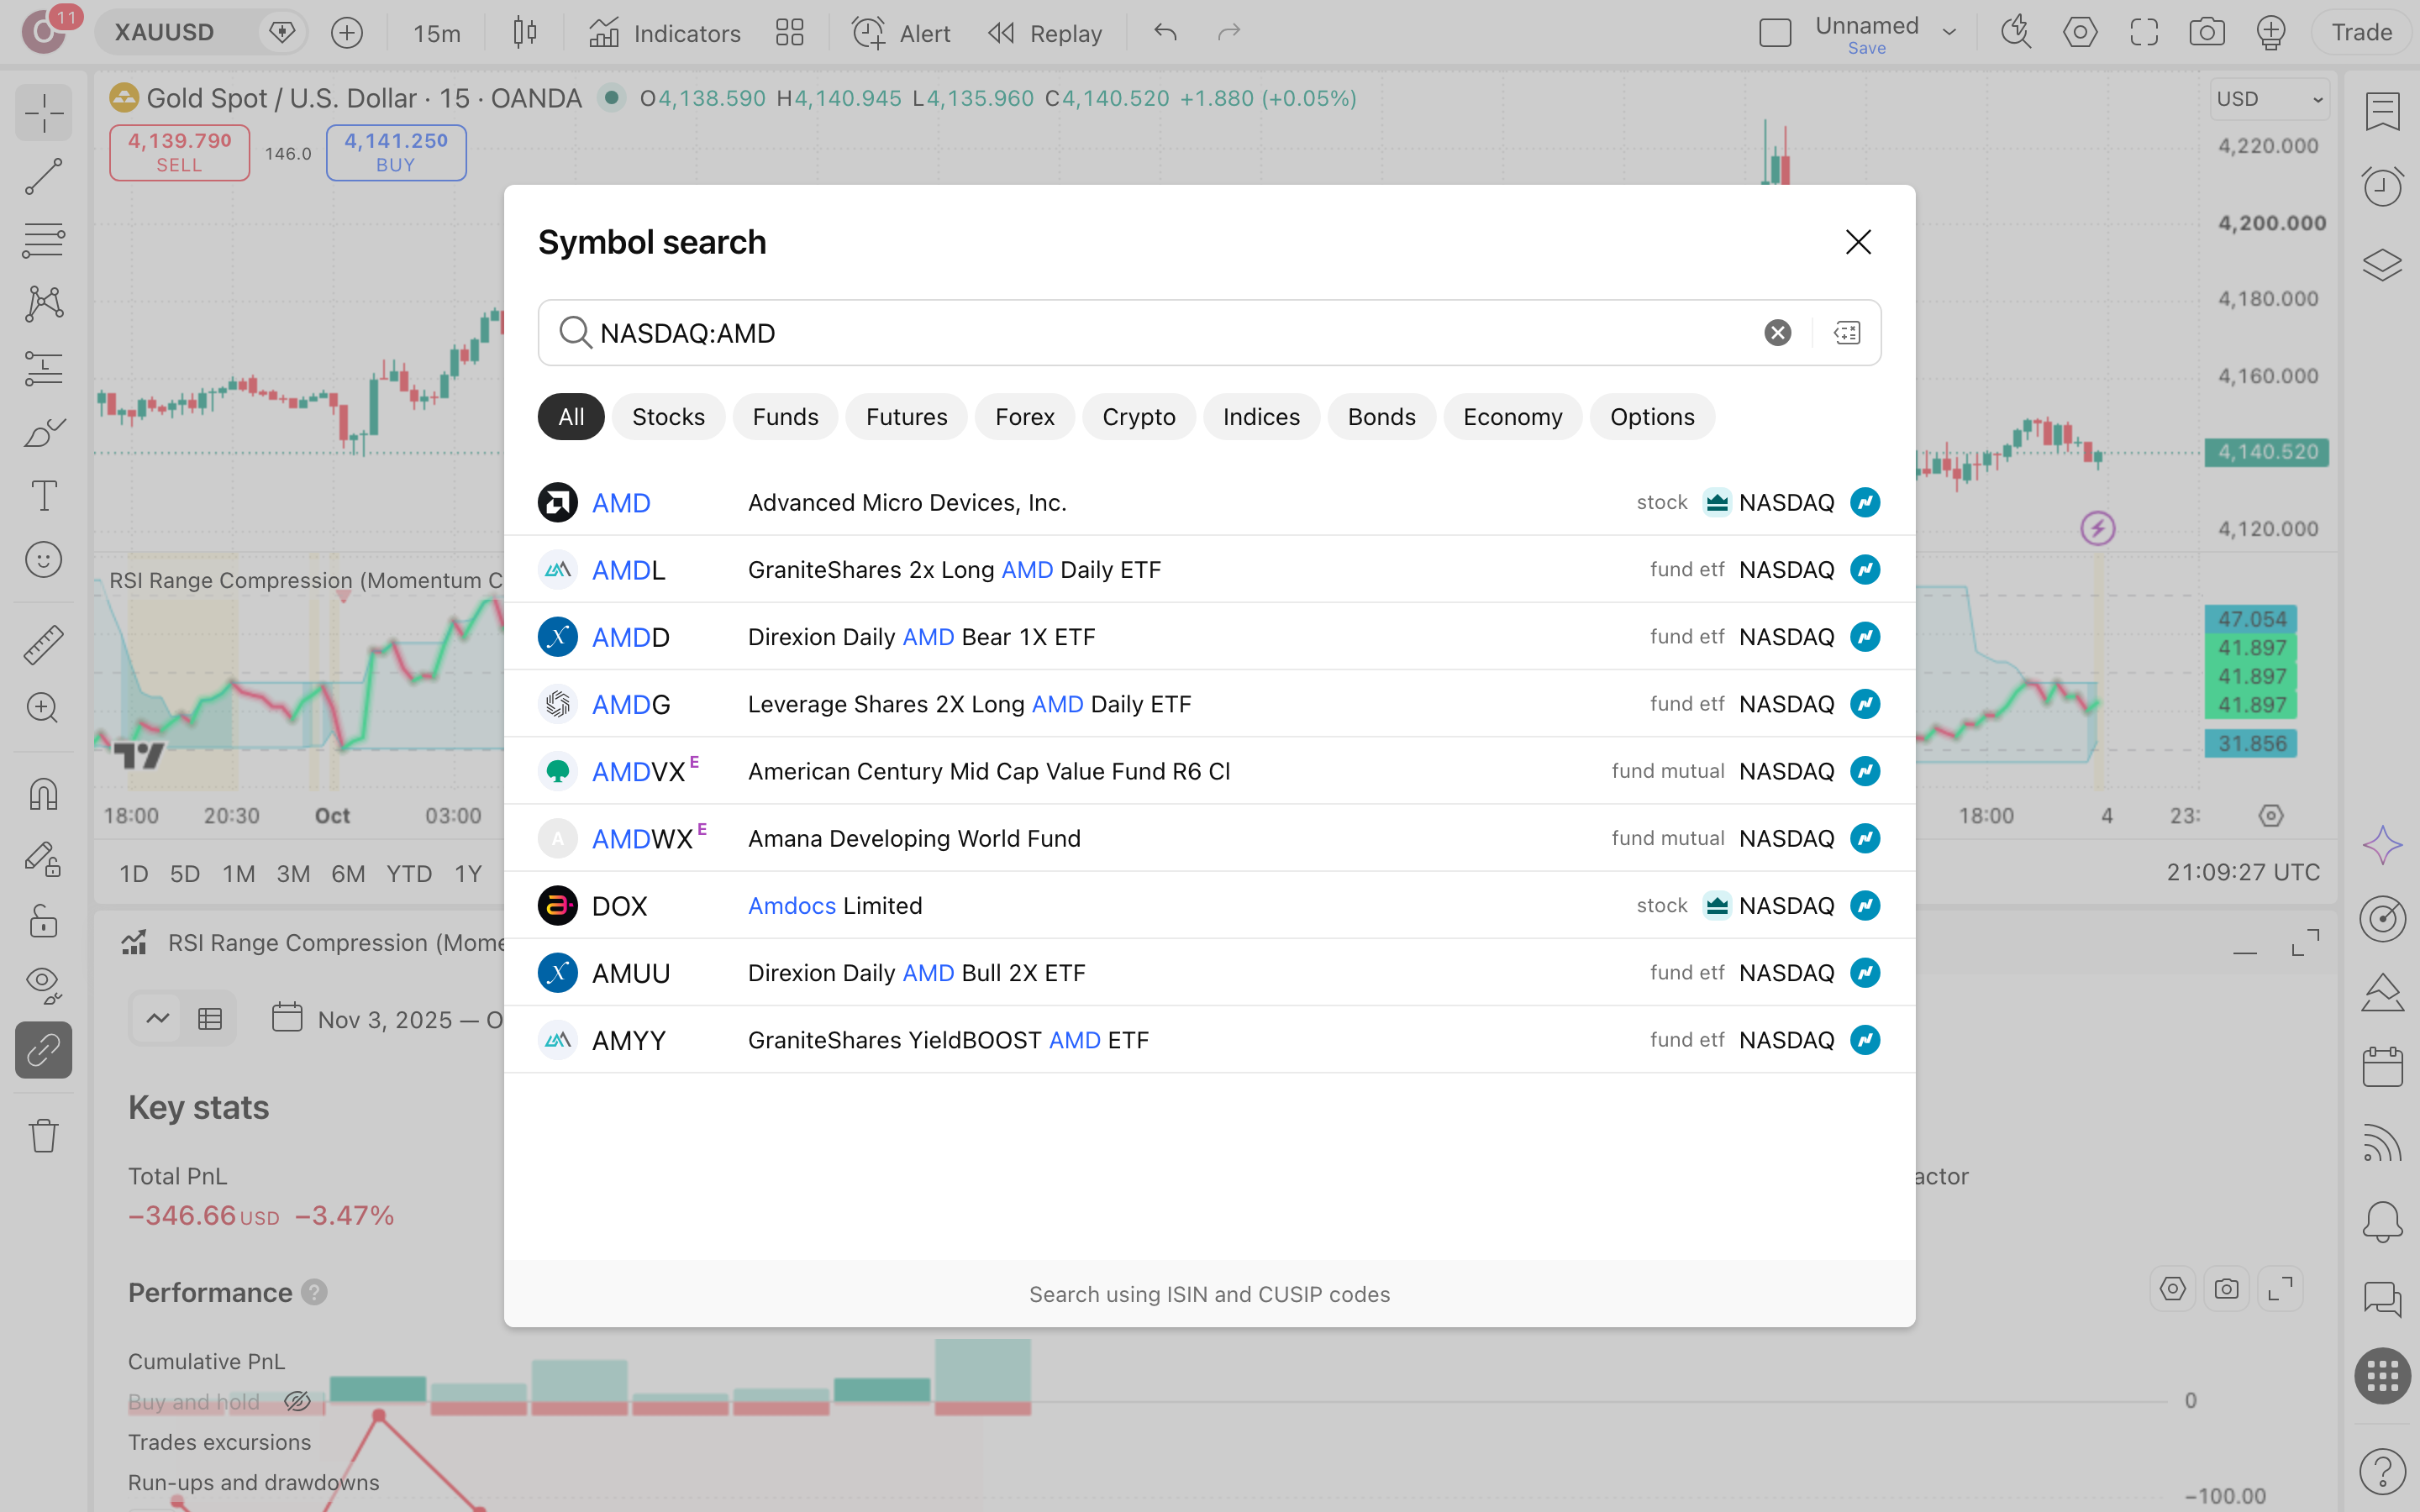Close the Symbol search dialog

1858,242
